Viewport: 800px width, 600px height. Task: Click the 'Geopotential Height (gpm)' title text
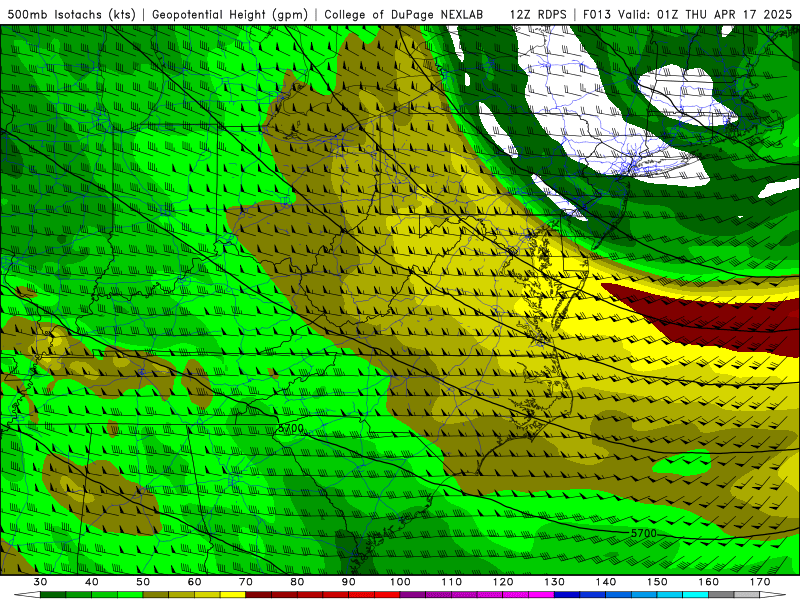click(230, 14)
